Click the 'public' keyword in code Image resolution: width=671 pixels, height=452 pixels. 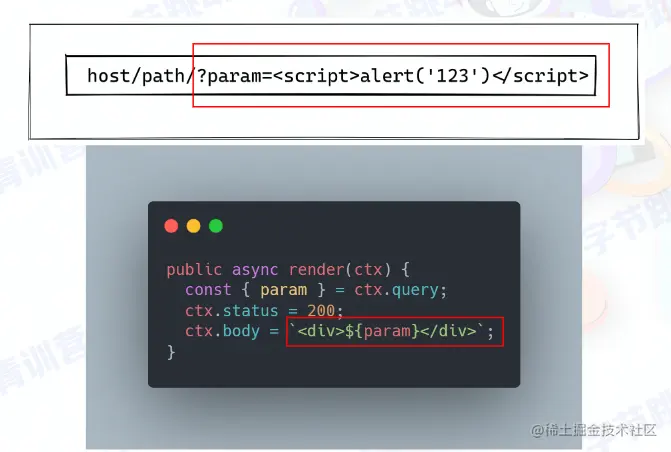coord(194,270)
